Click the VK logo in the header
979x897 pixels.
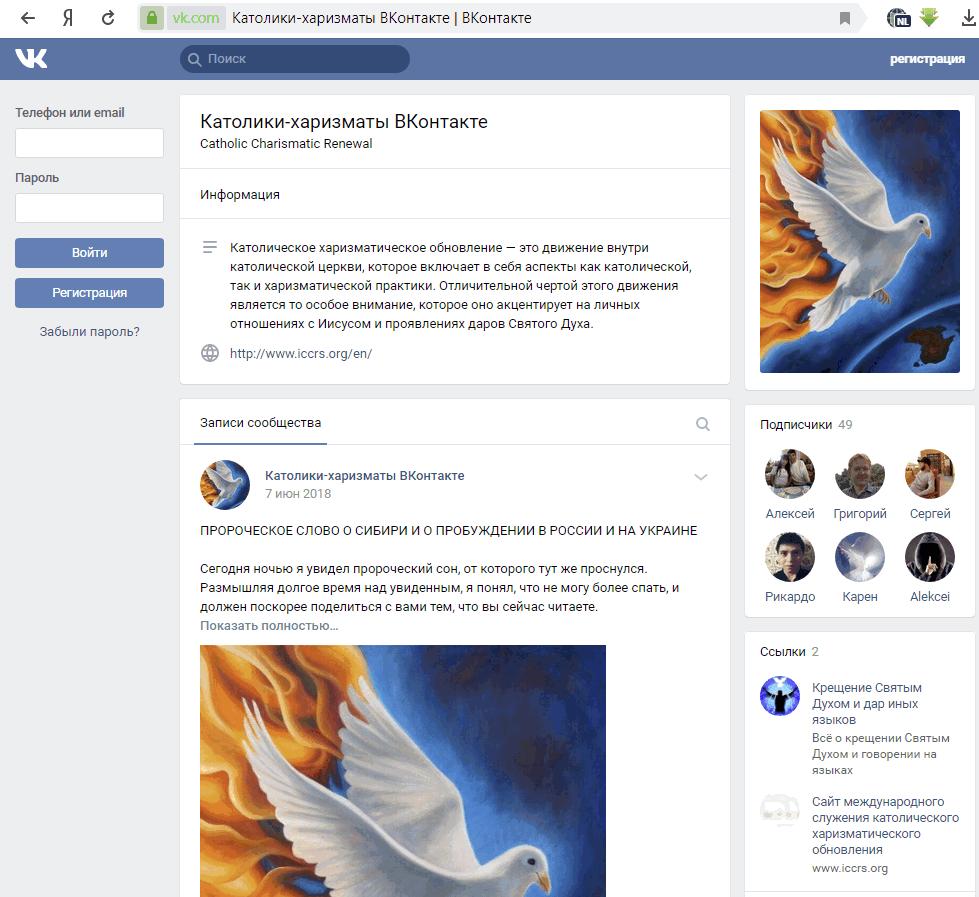pos(31,59)
